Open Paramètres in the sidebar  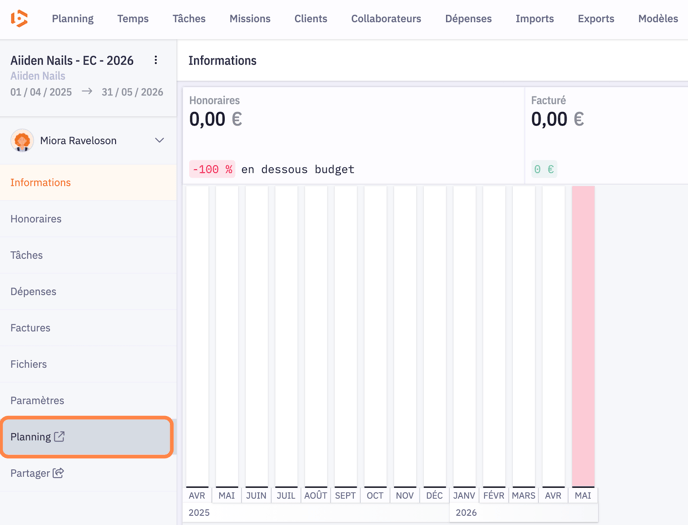(x=37, y=401)
